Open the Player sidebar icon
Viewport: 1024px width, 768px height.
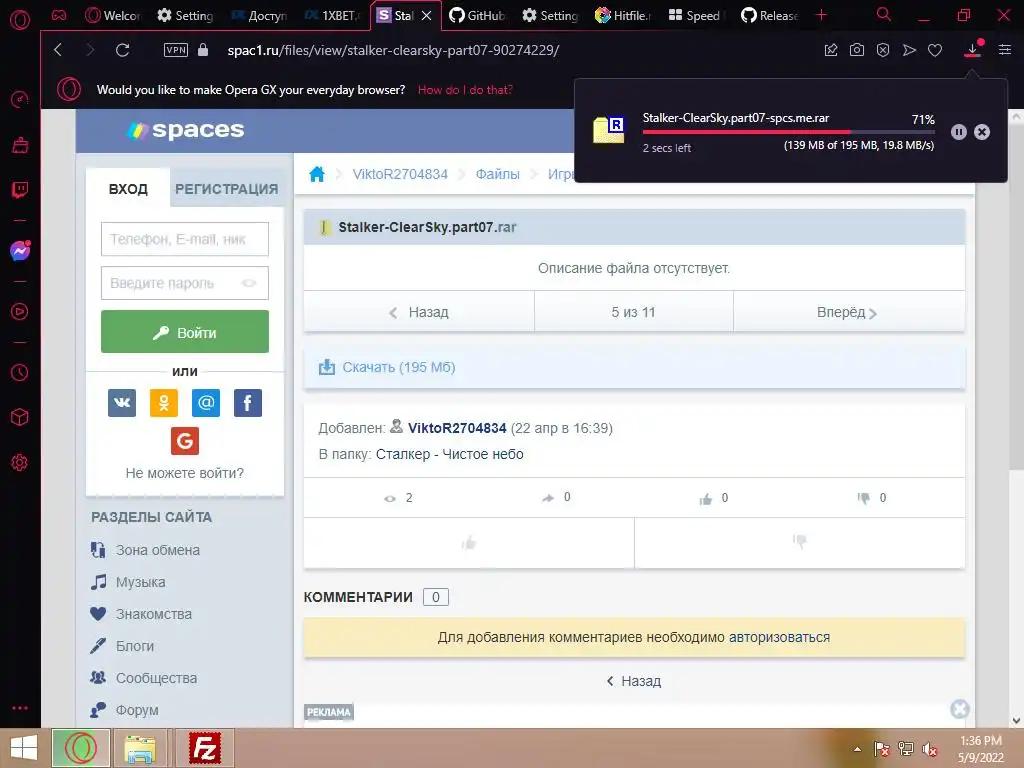pos(20,312)
